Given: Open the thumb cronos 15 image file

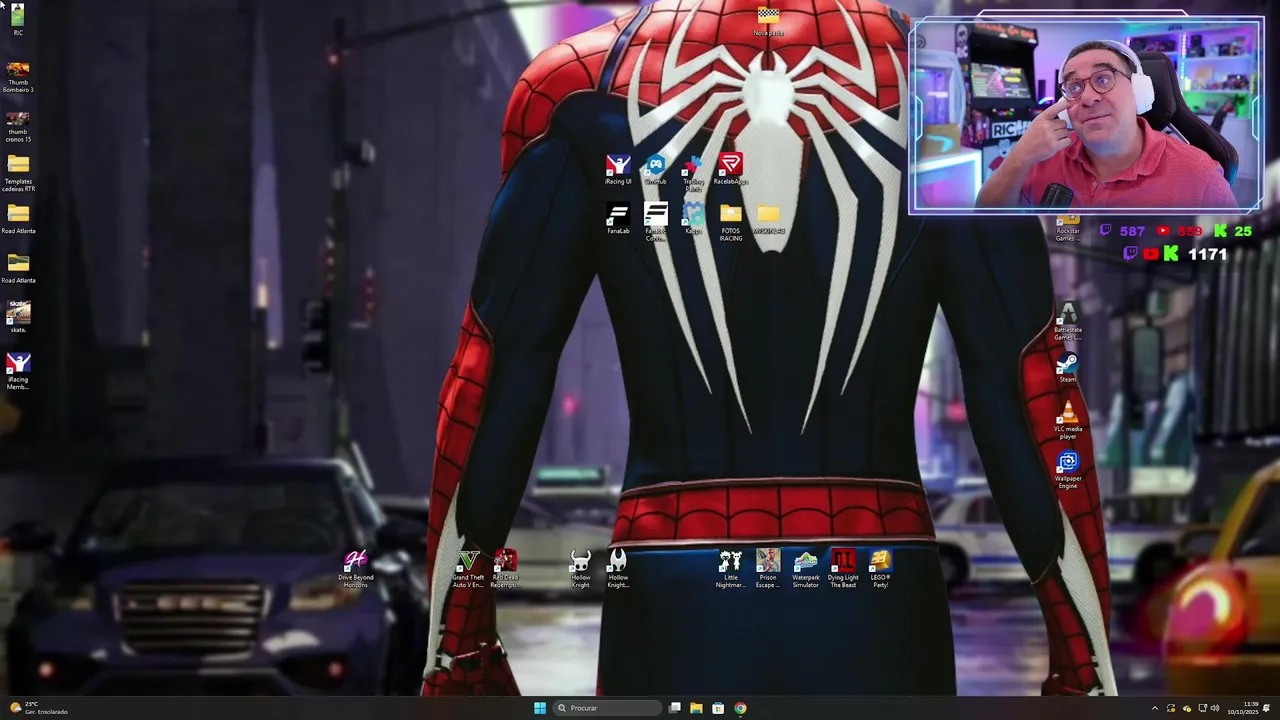Looking at the screenshot, I should point(18,127).
